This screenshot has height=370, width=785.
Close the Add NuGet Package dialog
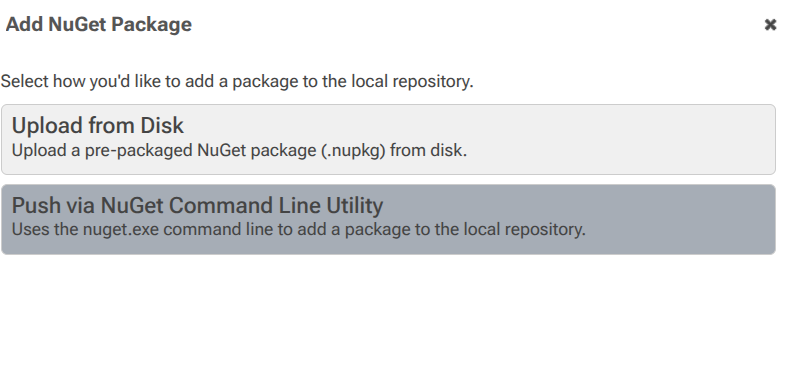click(x=770, y=25)
